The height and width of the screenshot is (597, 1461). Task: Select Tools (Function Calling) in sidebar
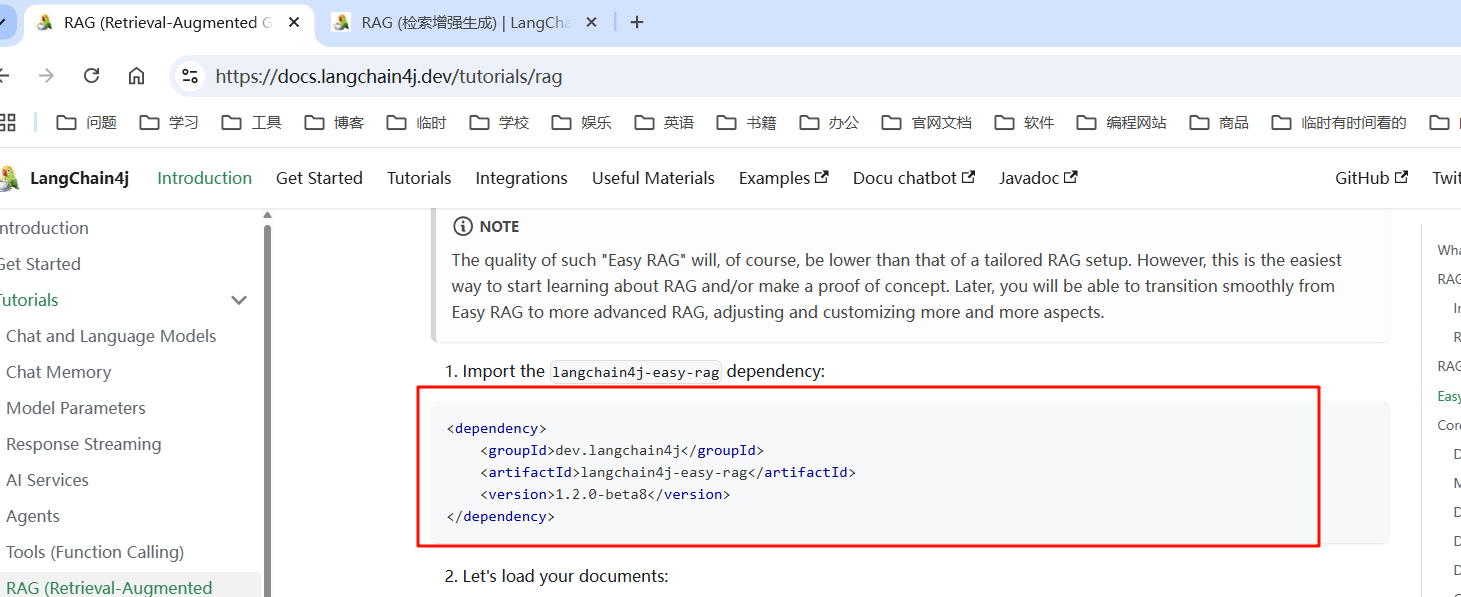(x=95, y=552)
